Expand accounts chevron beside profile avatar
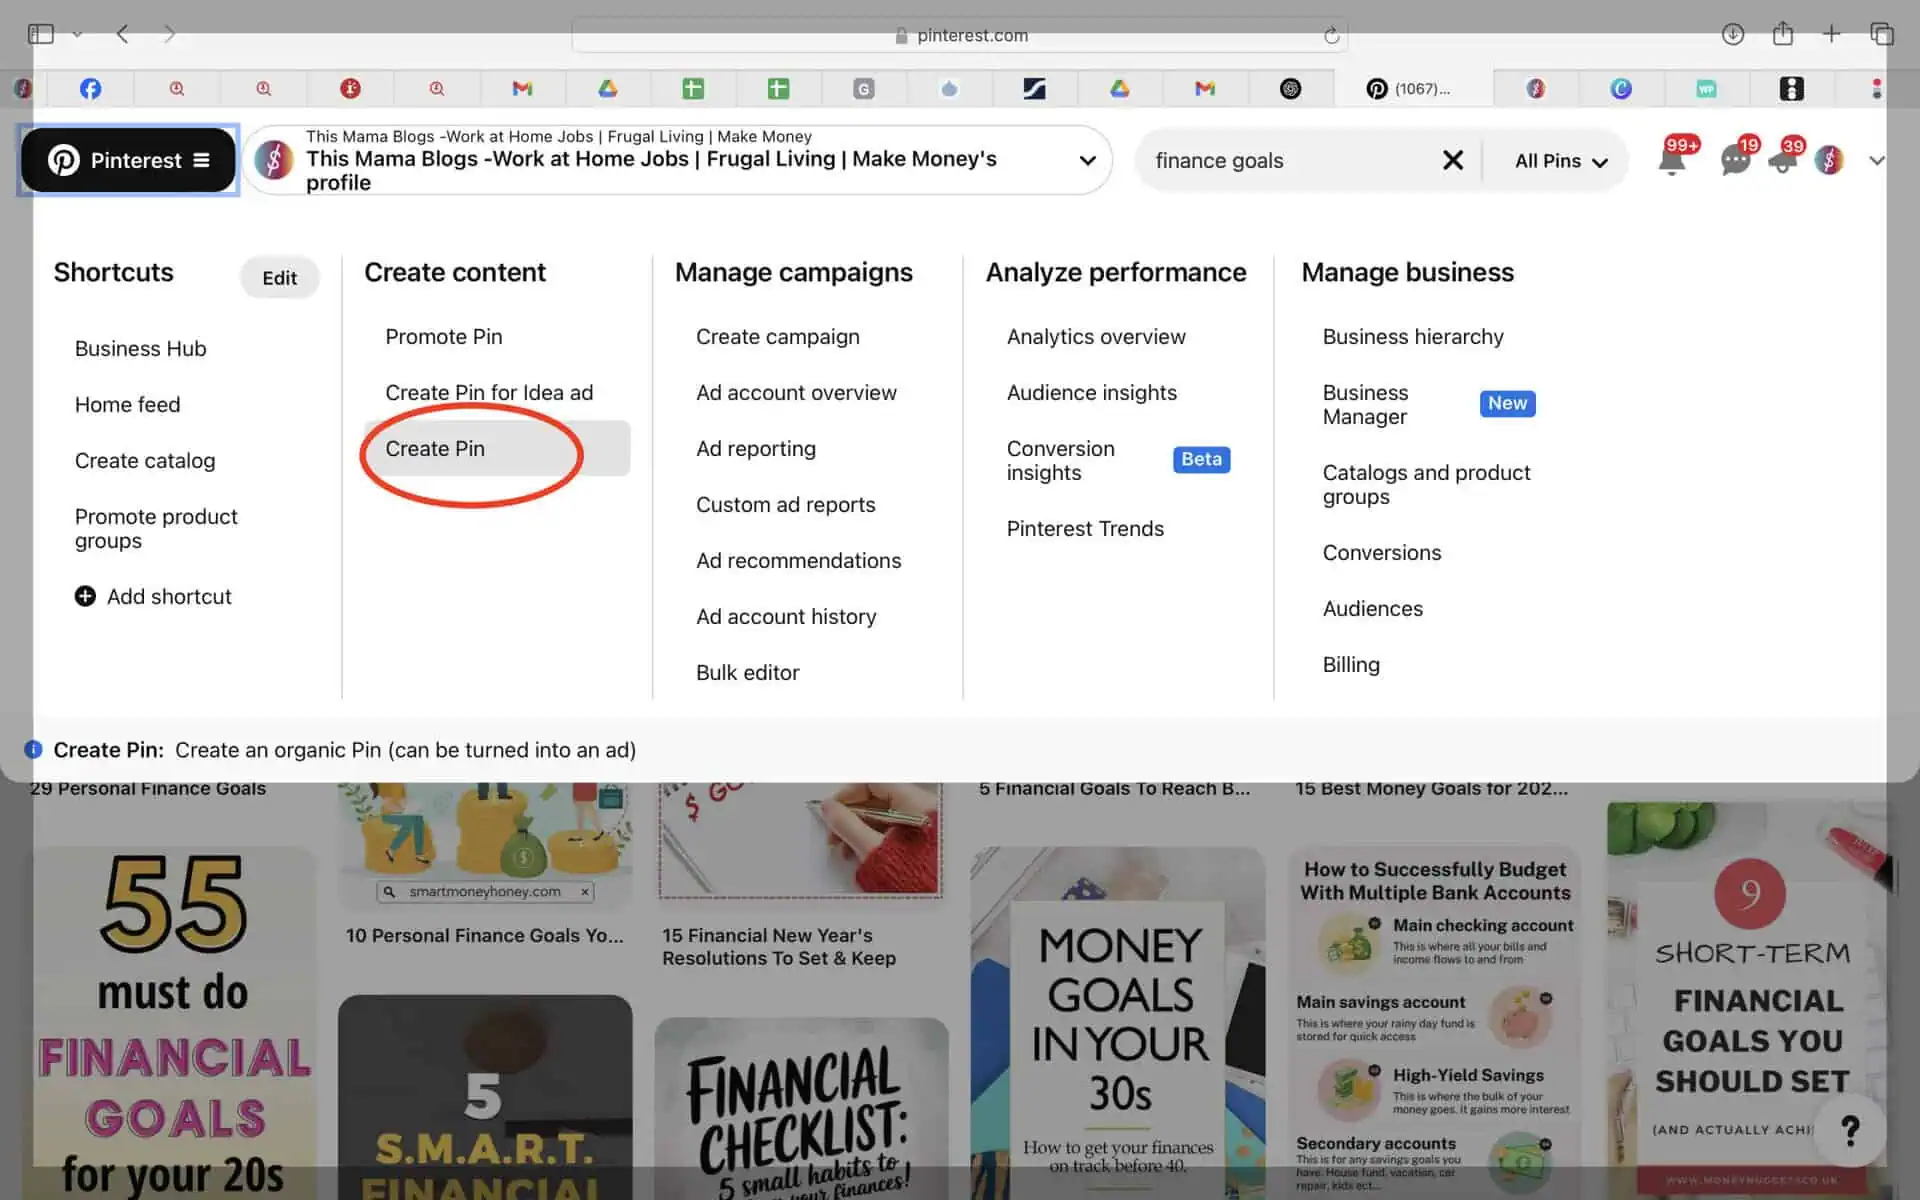The width and height of the screenshot is (1920, 1200). coord(1876,160)
